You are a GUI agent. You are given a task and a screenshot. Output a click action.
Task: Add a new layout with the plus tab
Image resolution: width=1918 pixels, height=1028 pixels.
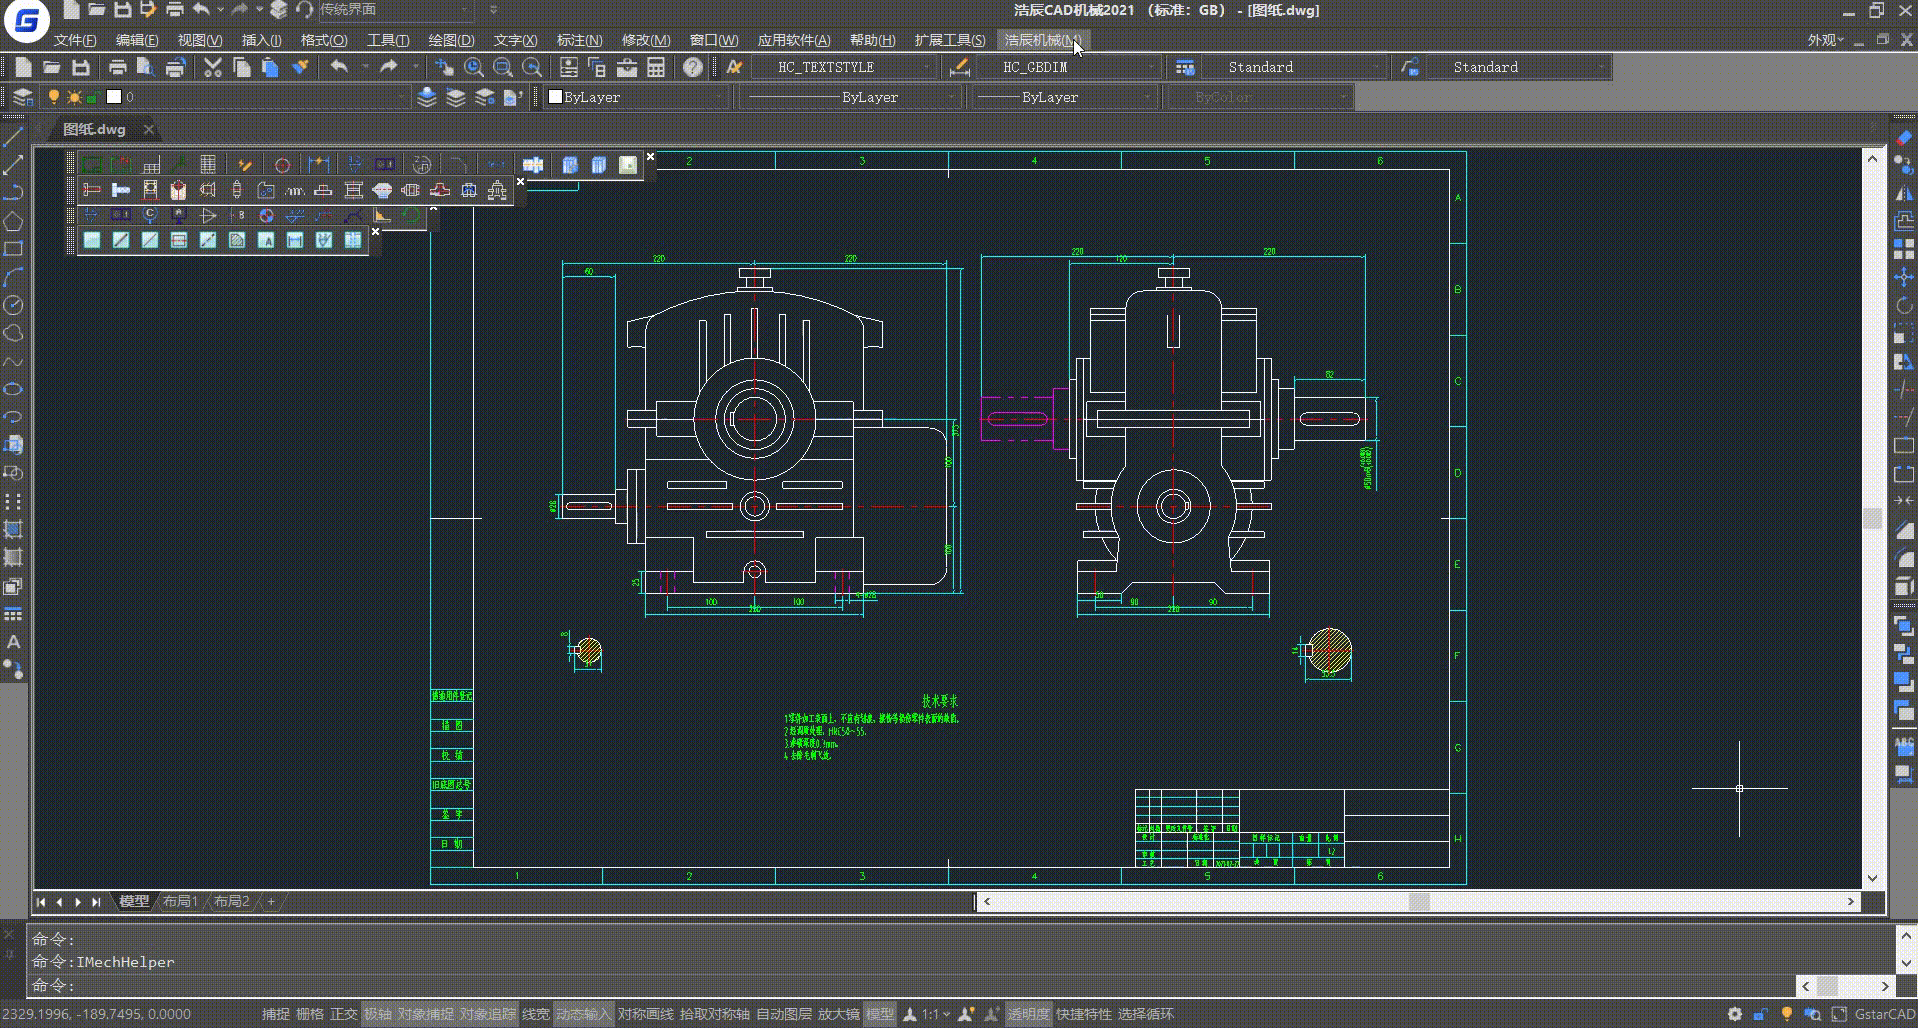coord(270,901)
